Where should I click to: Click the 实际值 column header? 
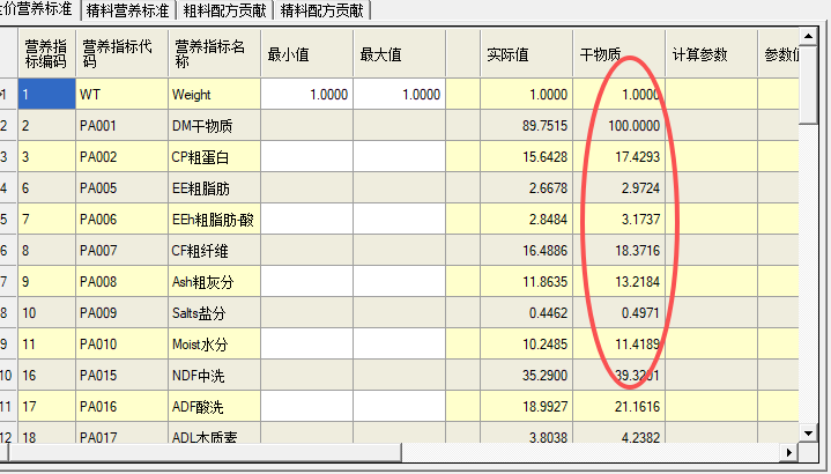(527, 54)
